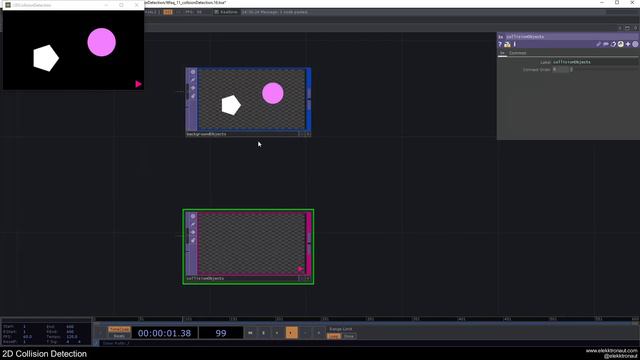Viewport: 640px width, 360px height.
Task: Show operator info icon in parameter panel
Action: pyautogui.click(x=515, y=44)
